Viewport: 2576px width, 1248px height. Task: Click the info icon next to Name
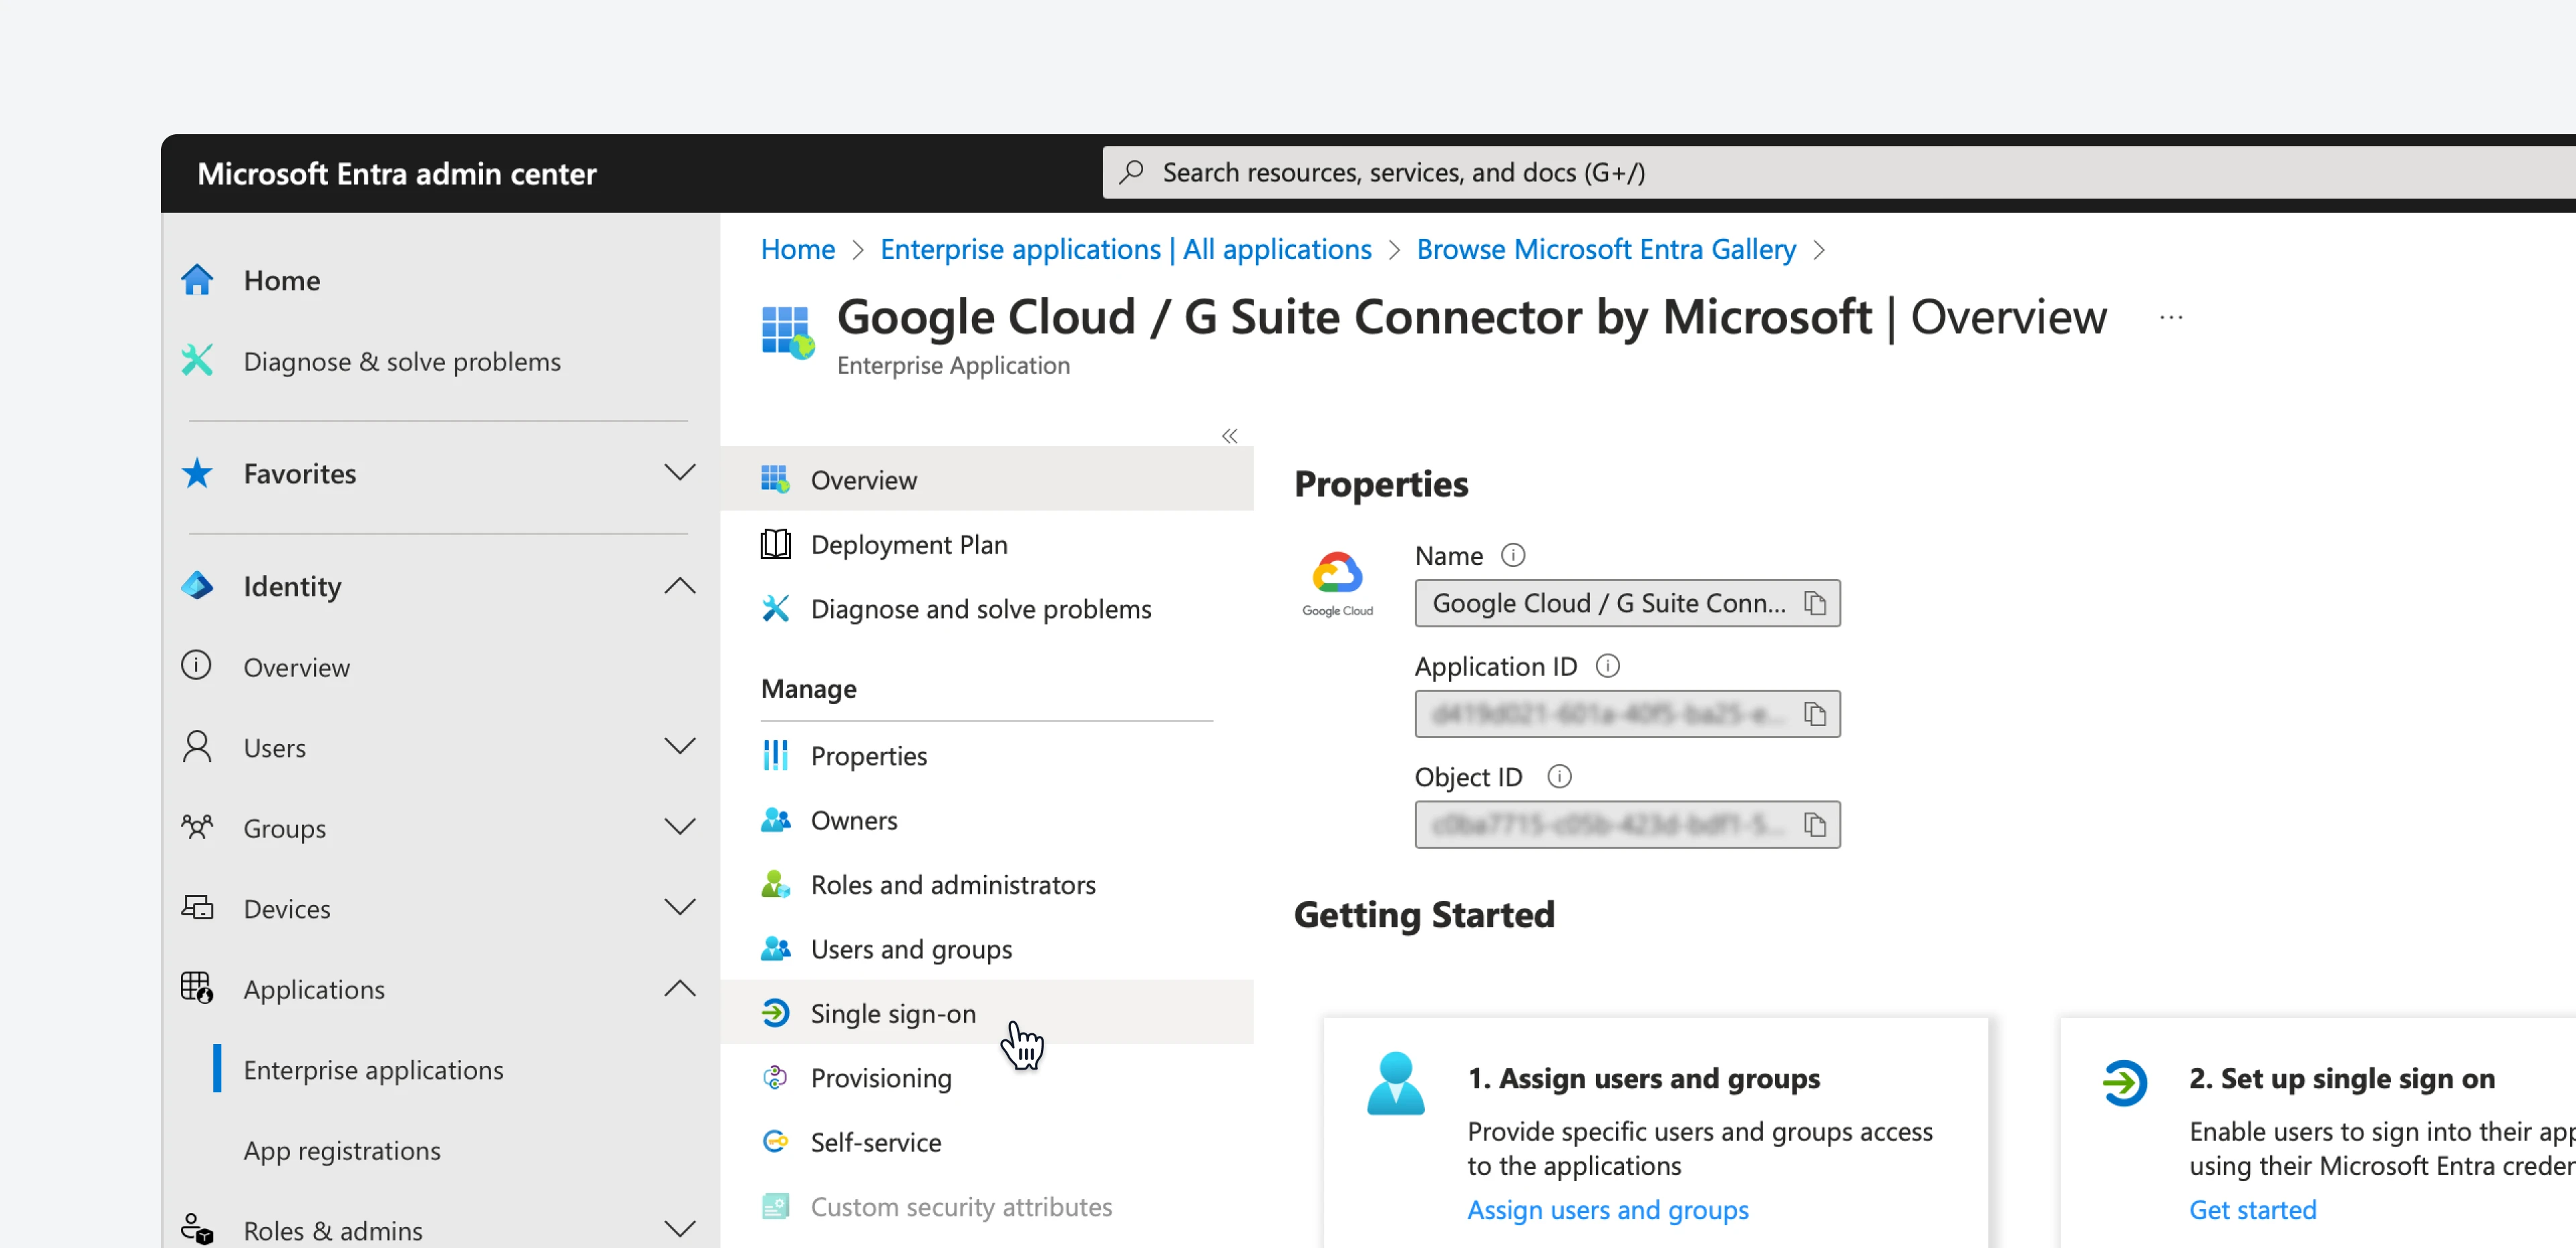click(x=1514, y=555)
